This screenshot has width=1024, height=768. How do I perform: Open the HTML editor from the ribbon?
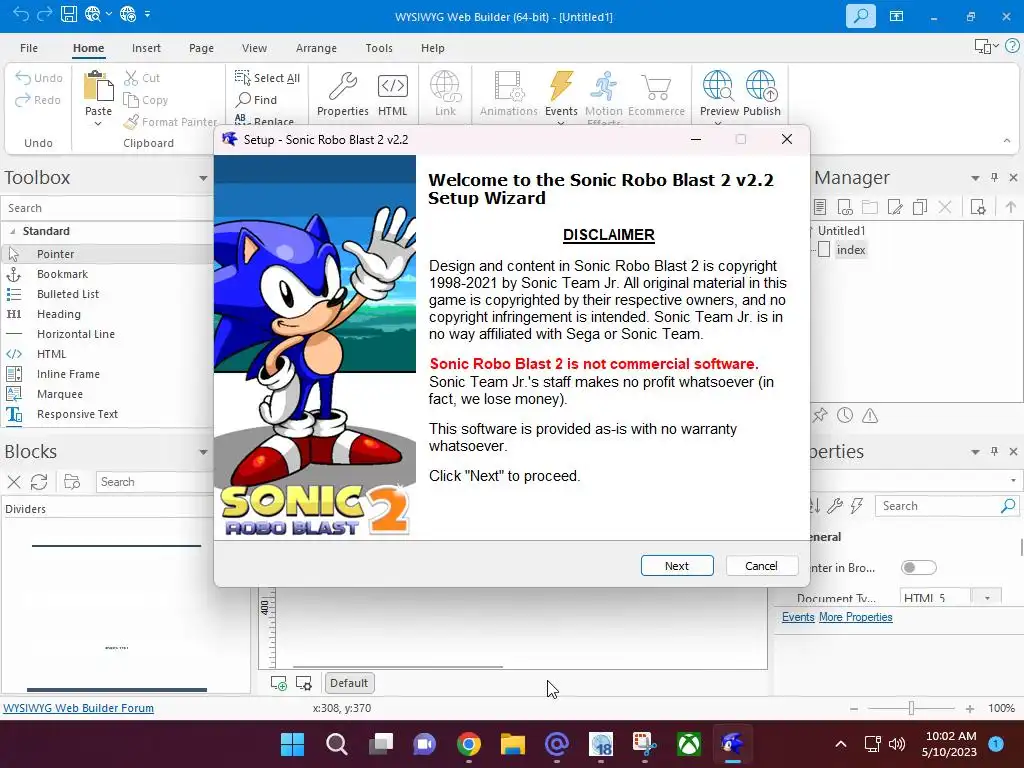click(392, 94)
